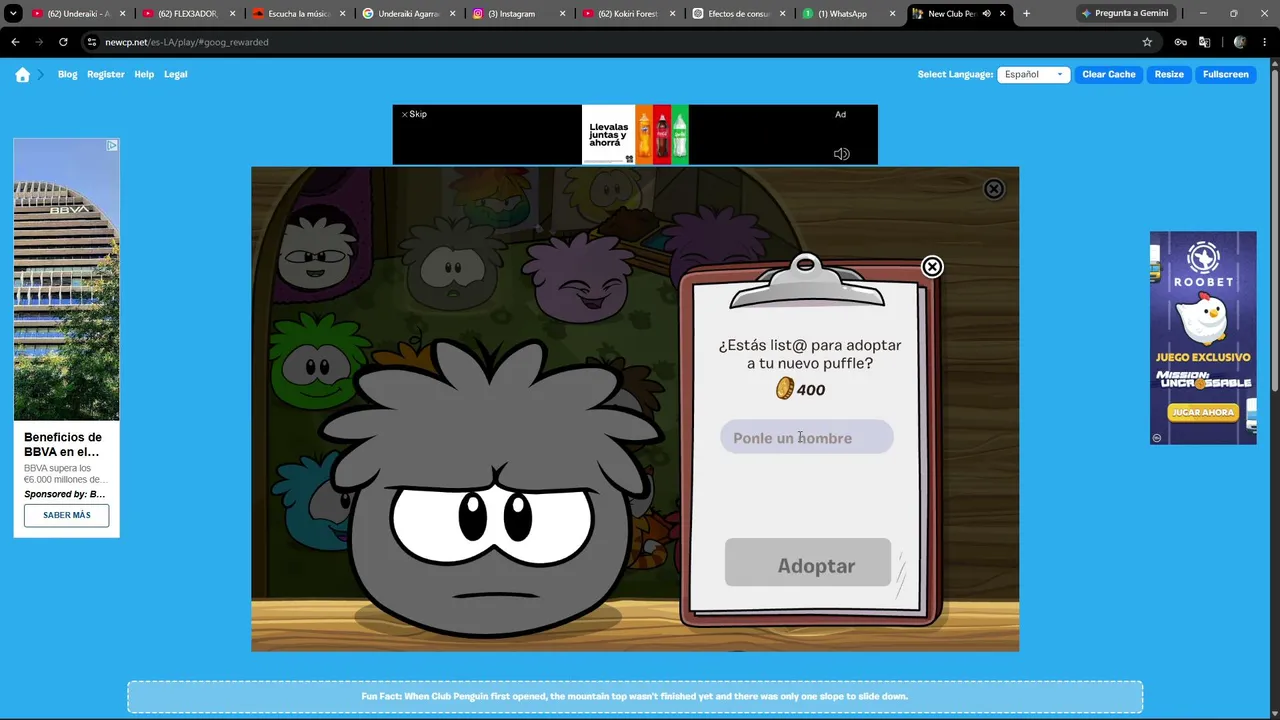Open the BBVA building ad image
The image size is (1280, 720).
(x=66, y=279)
